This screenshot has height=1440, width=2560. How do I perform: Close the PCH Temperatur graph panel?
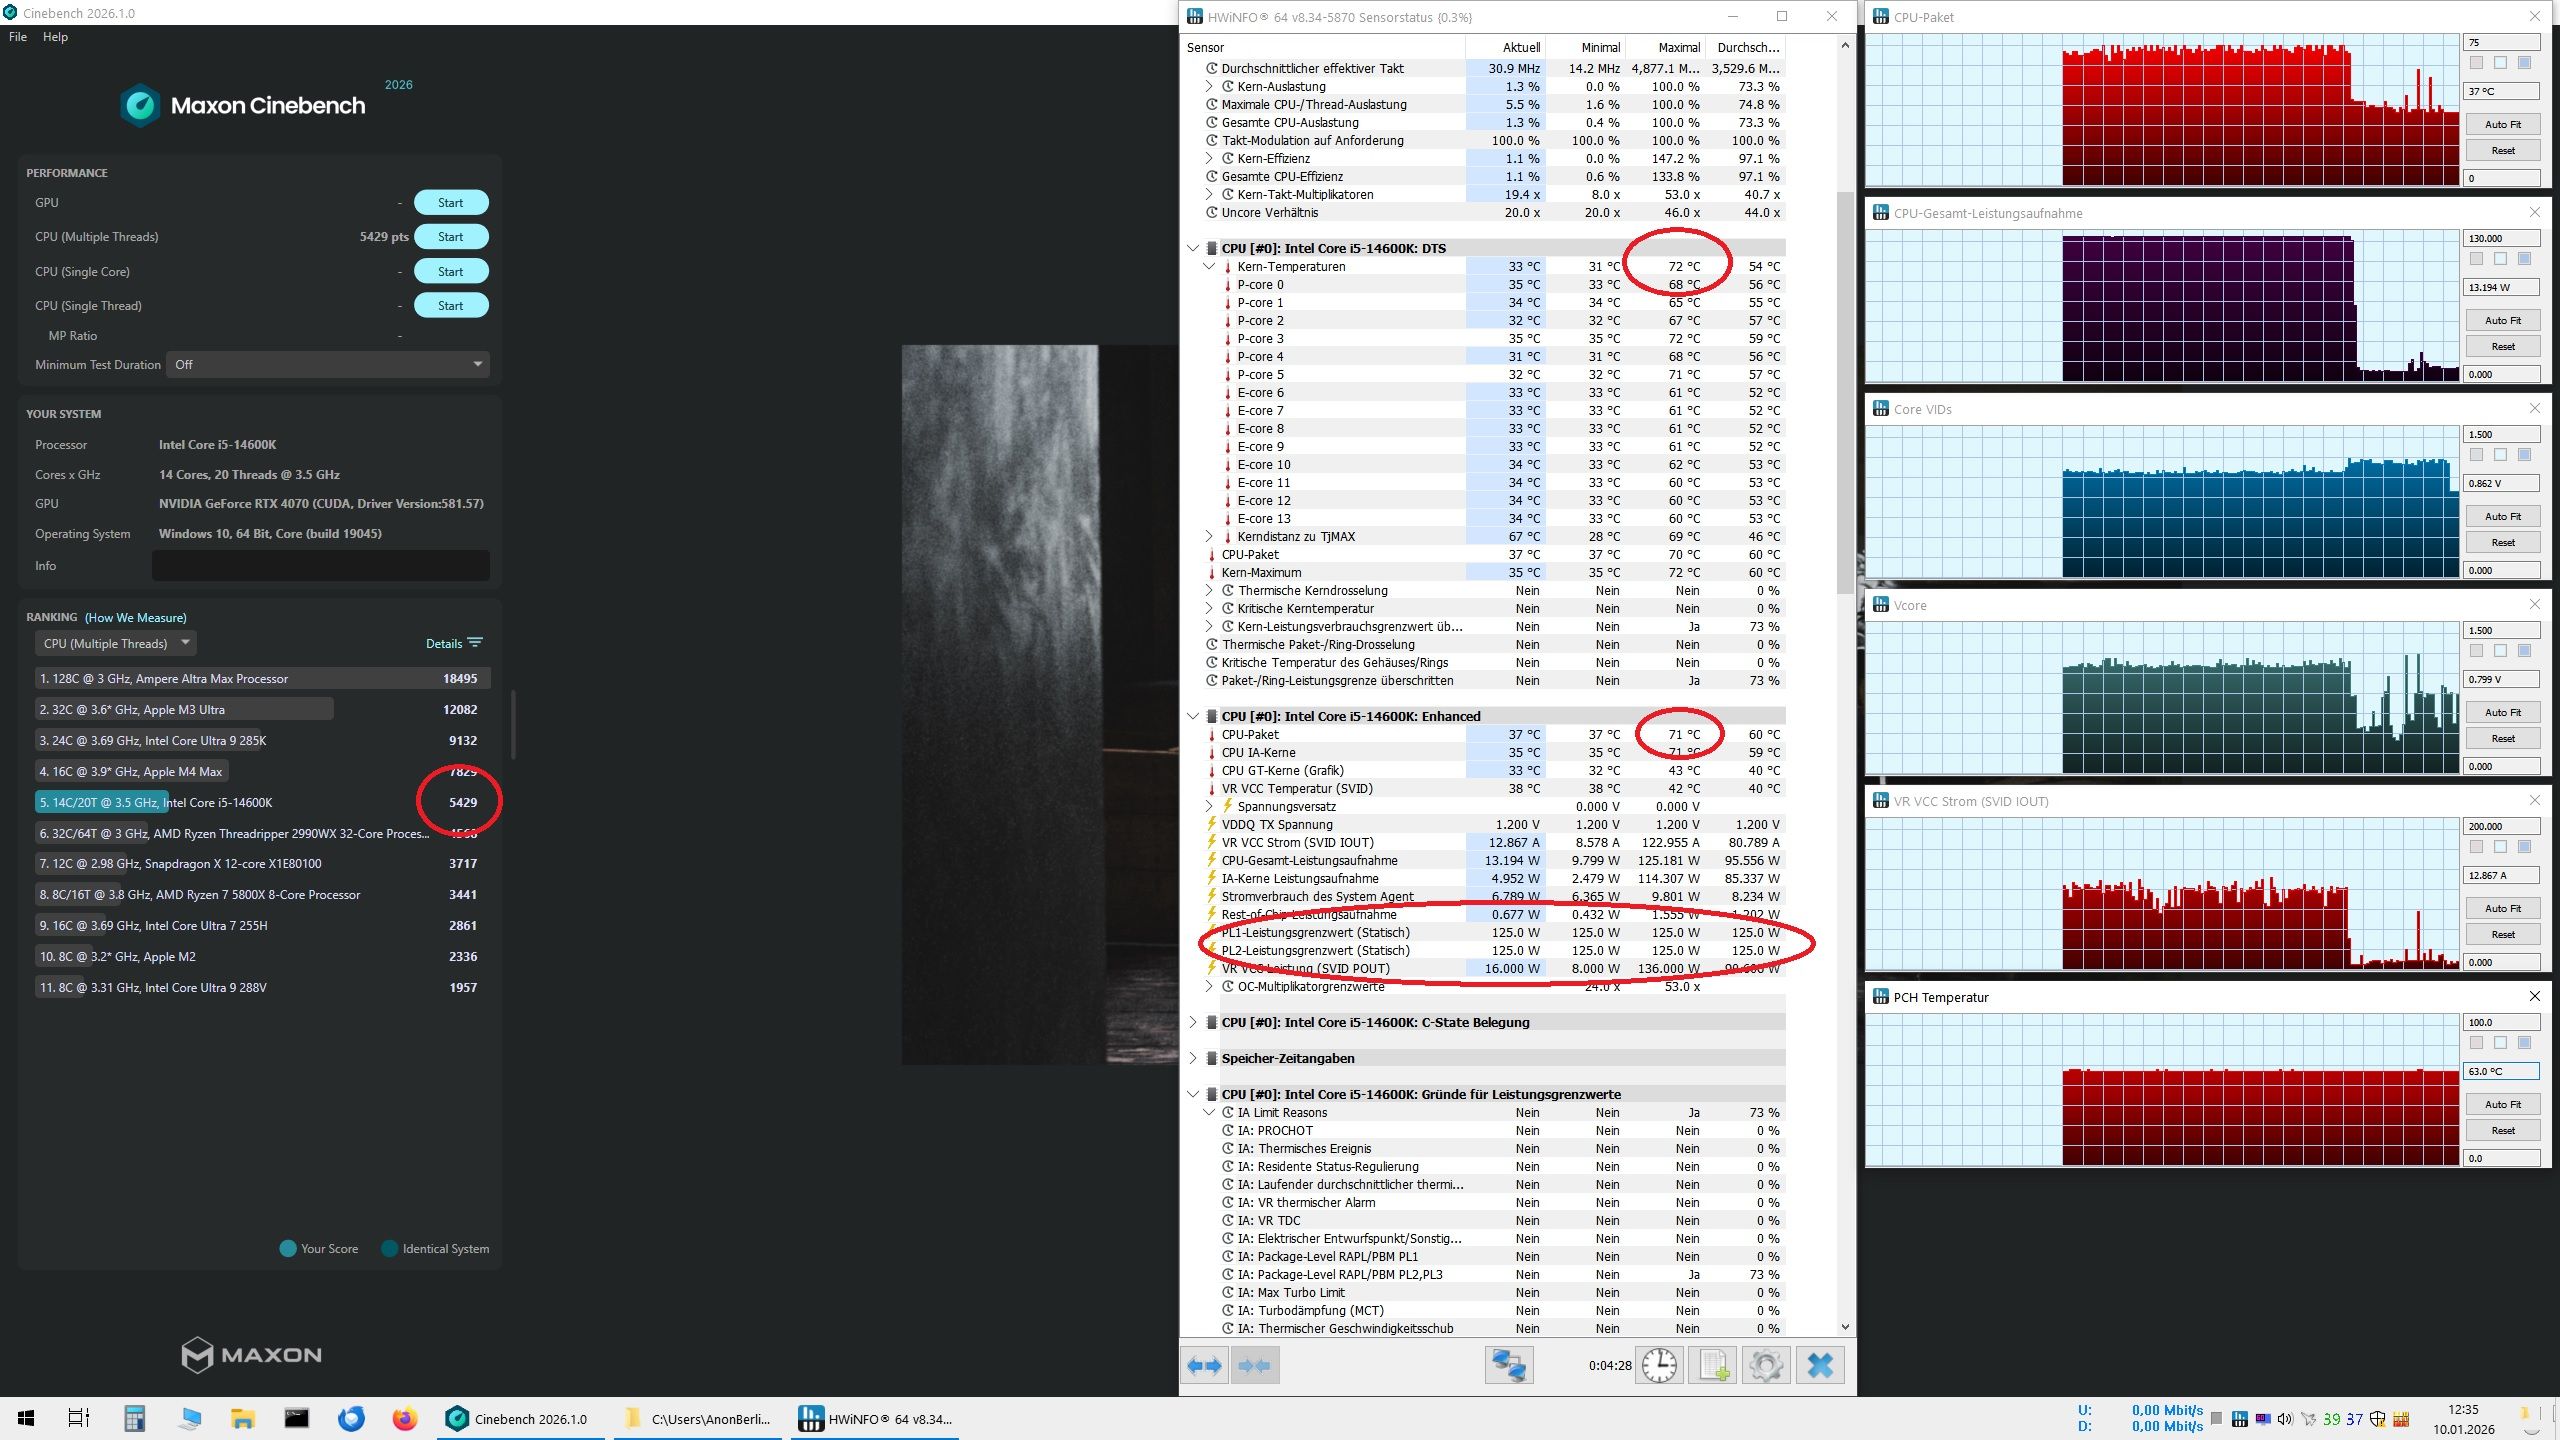pyautogui.click(x=2534, y=996)
